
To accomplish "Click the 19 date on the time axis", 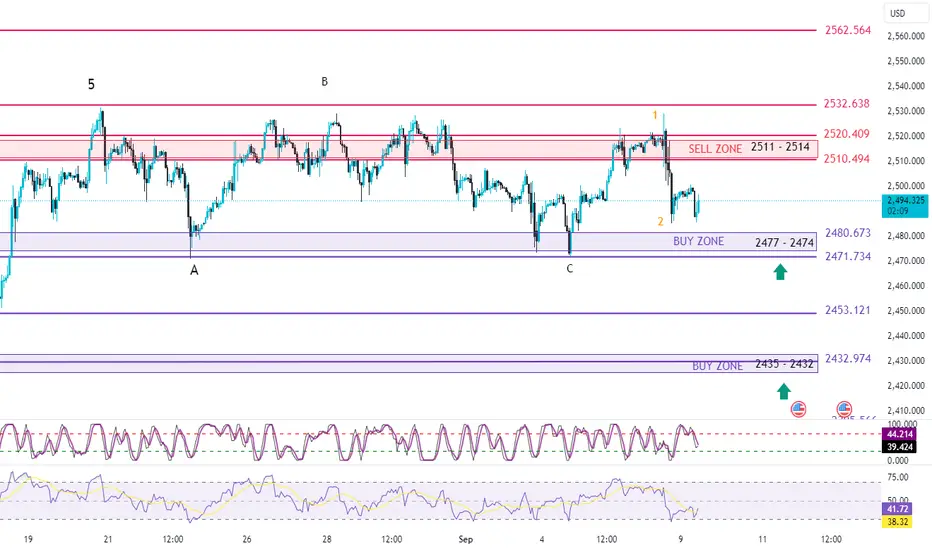I will pyautogui.click(x=28, y=539).
